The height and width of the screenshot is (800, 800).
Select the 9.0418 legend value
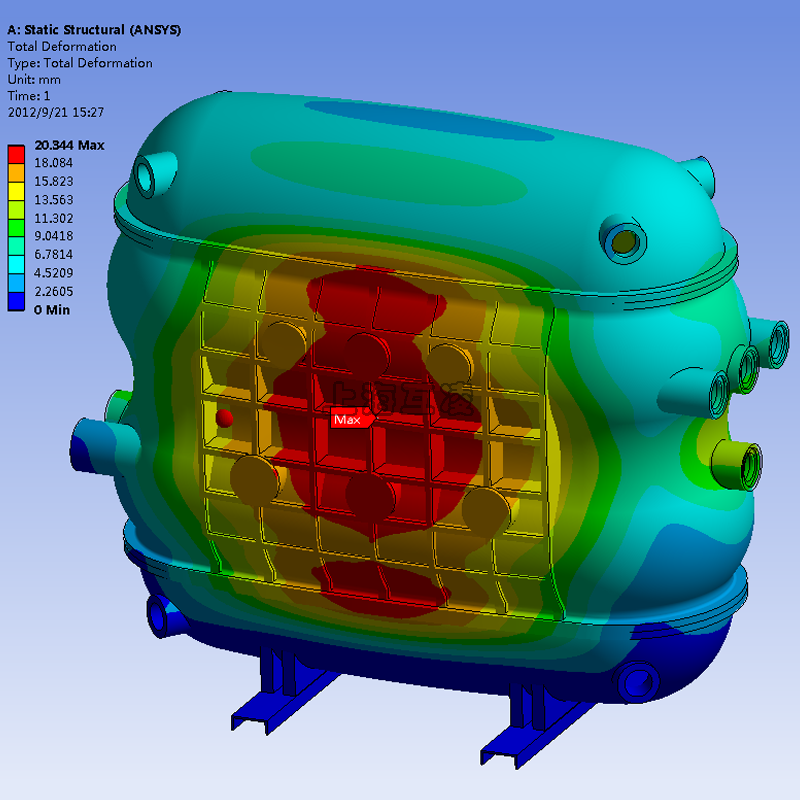point(55,236)
